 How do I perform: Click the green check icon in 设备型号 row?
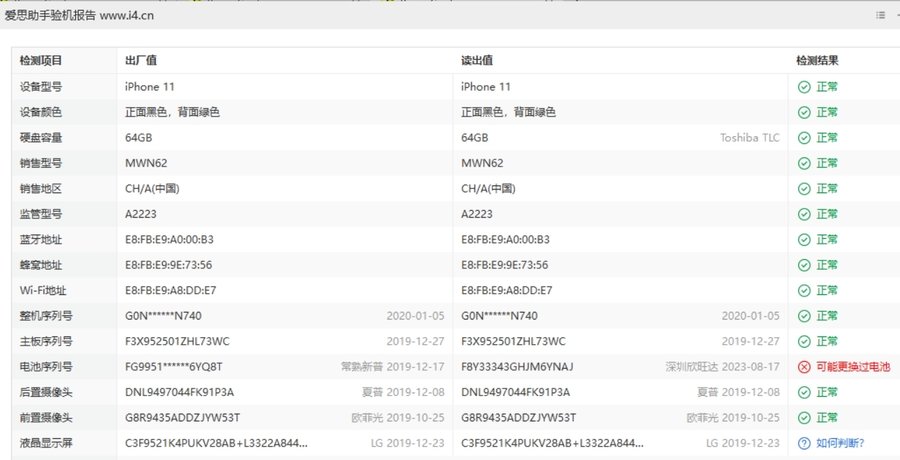pos(804,87)
